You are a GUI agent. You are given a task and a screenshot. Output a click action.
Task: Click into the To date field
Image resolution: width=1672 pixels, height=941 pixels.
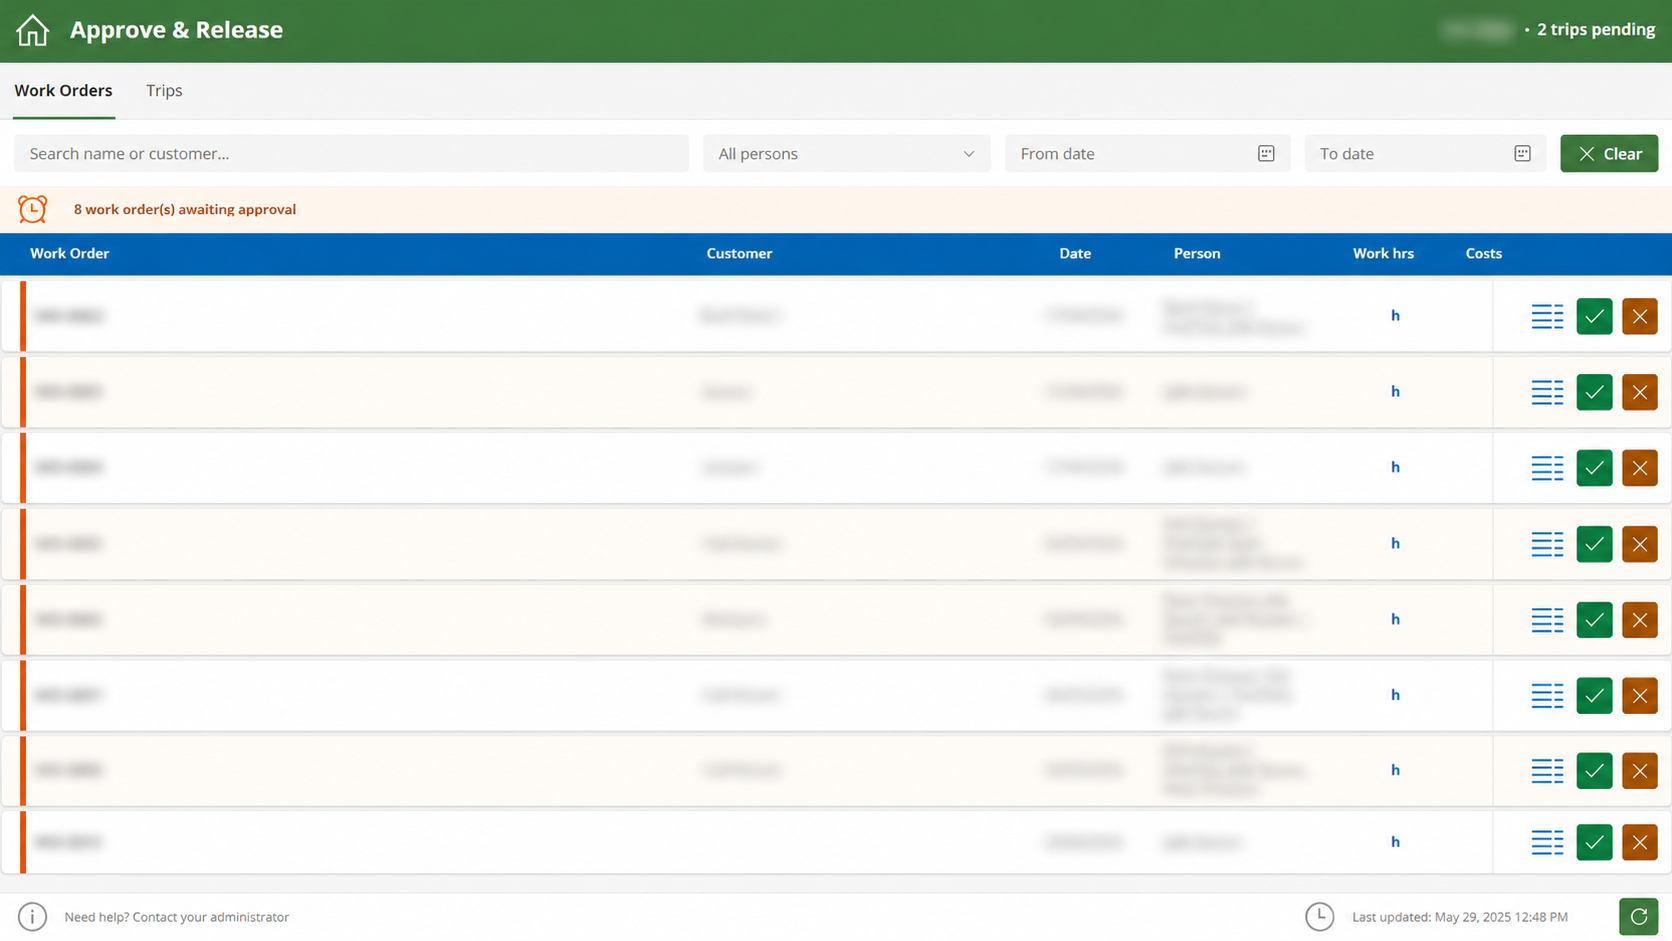(x=1425, y=153)
